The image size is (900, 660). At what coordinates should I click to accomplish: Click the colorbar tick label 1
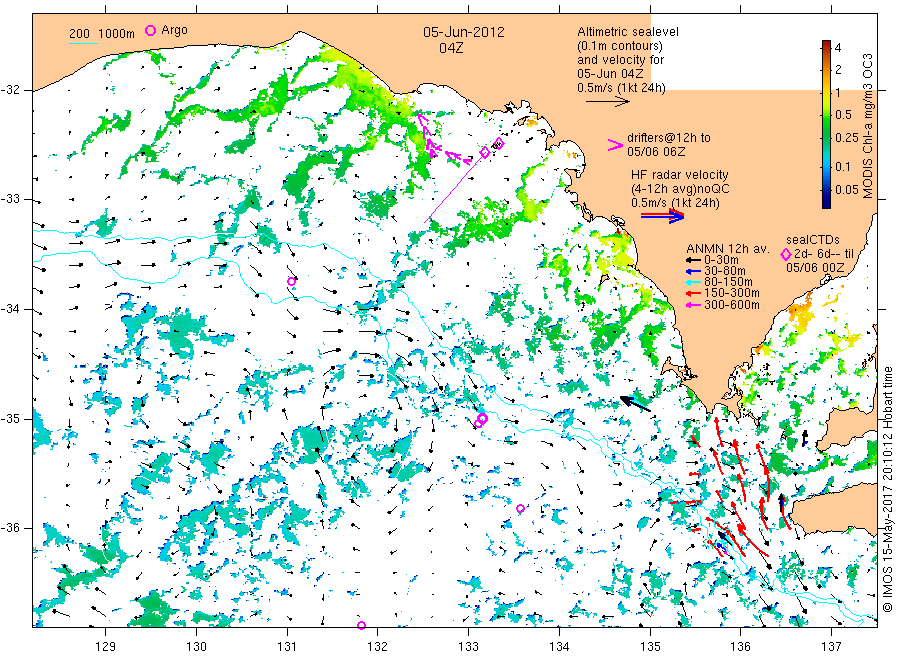point(837,92)
